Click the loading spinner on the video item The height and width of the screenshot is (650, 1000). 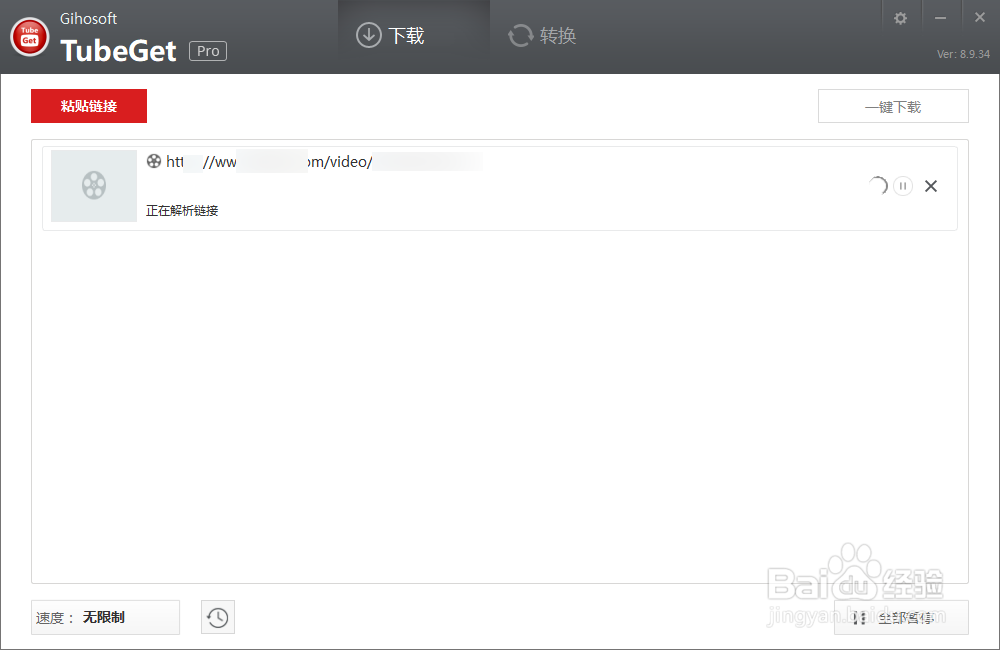click(878, 186)
